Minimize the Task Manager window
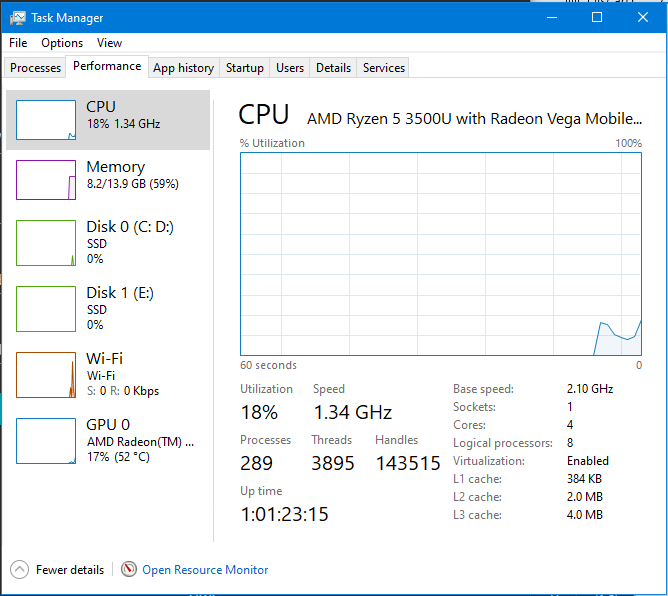The image size is (668, 596). [552, 17]
